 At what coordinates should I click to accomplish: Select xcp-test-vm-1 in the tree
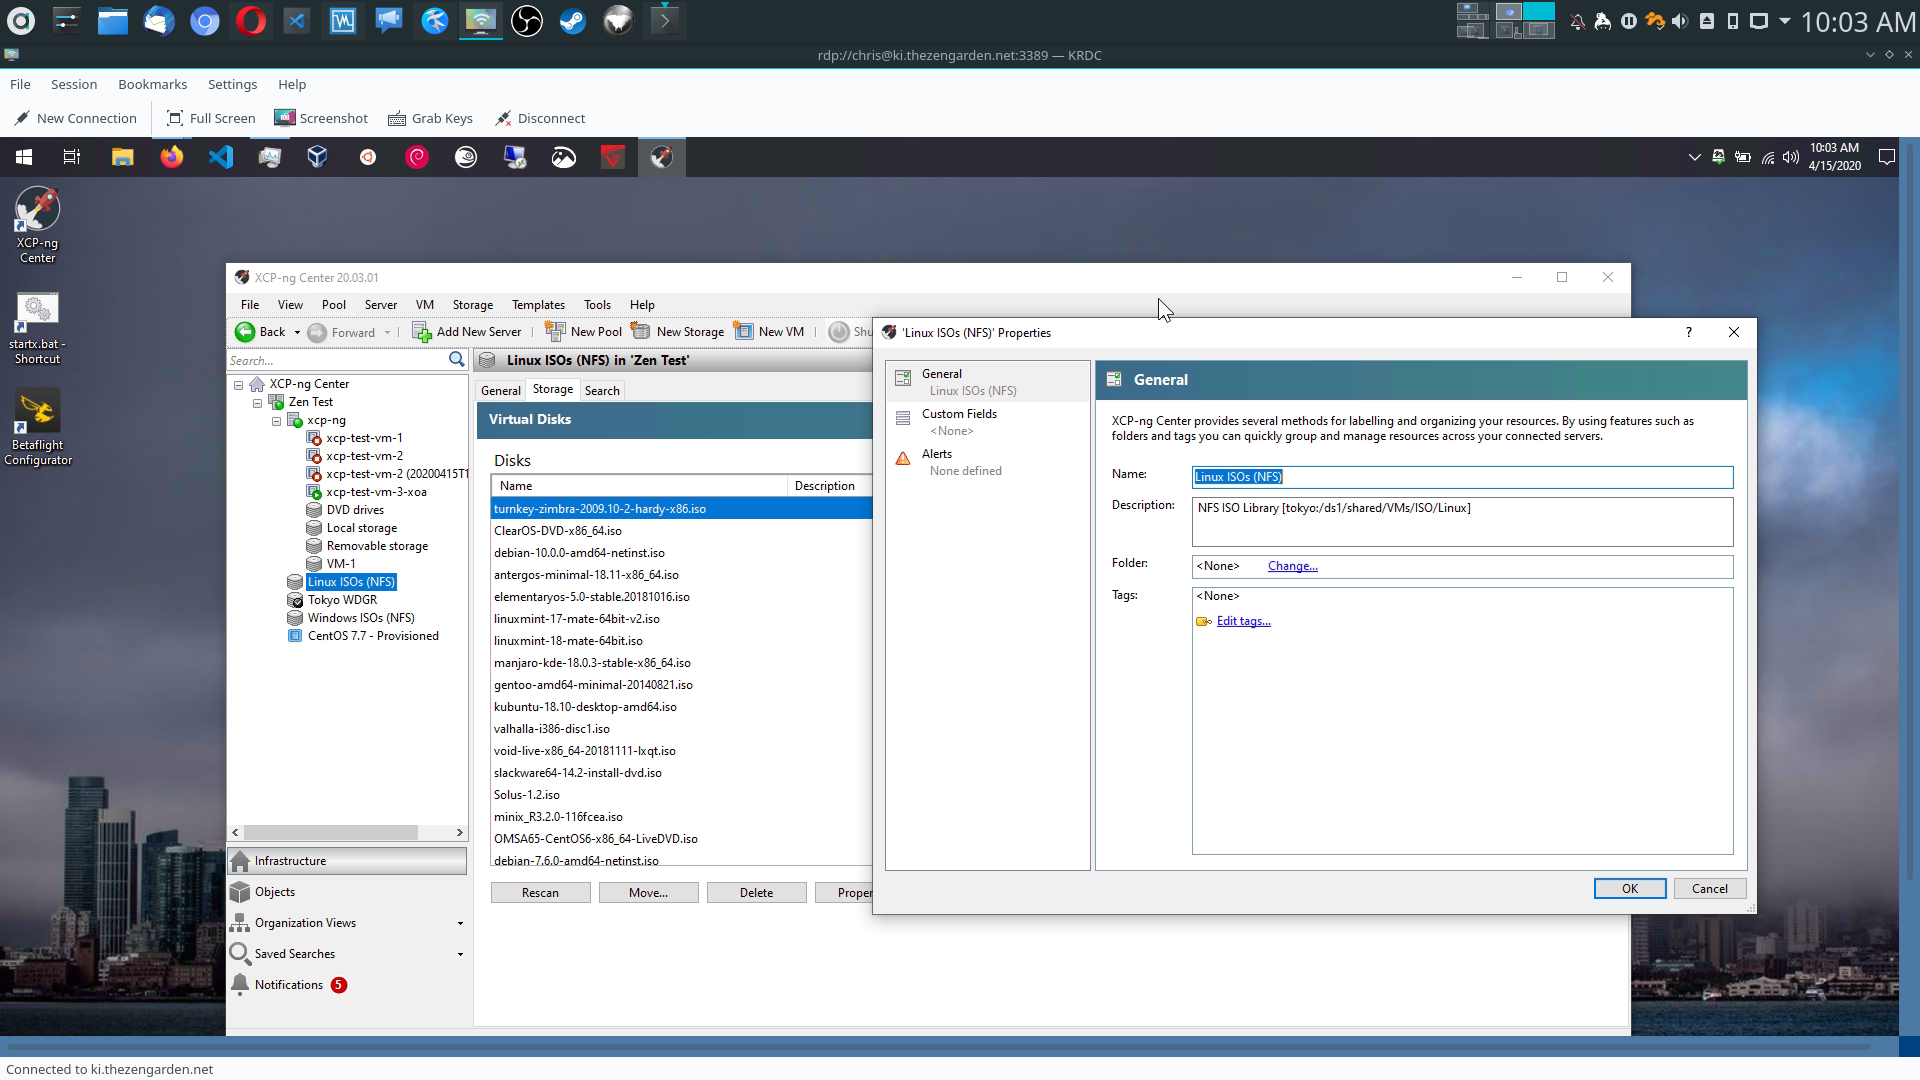click(x=364, y=438)
